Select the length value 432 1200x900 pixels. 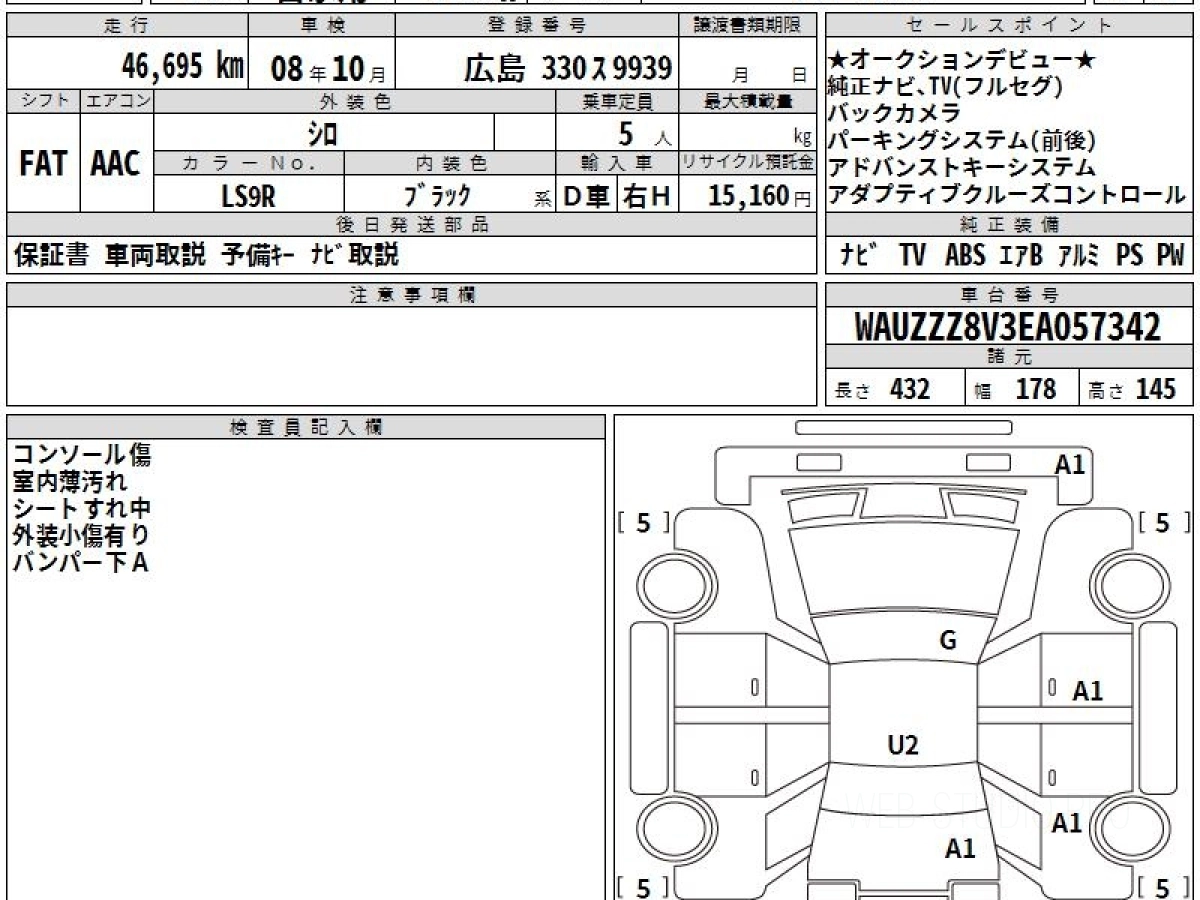point(909,389)
